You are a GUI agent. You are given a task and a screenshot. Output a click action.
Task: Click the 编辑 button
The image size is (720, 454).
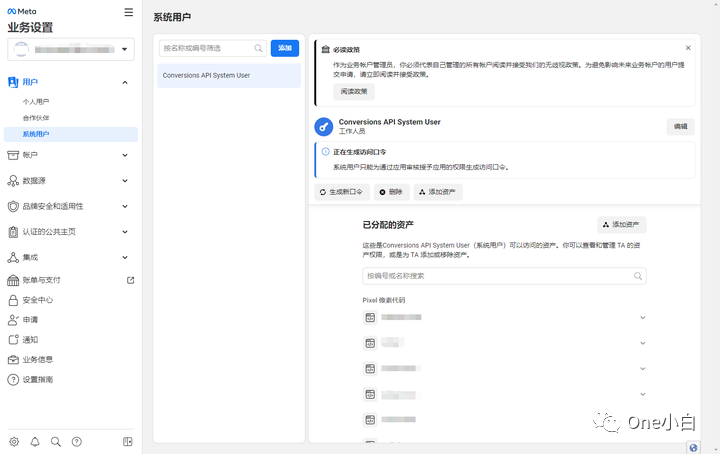coord(681,127)
